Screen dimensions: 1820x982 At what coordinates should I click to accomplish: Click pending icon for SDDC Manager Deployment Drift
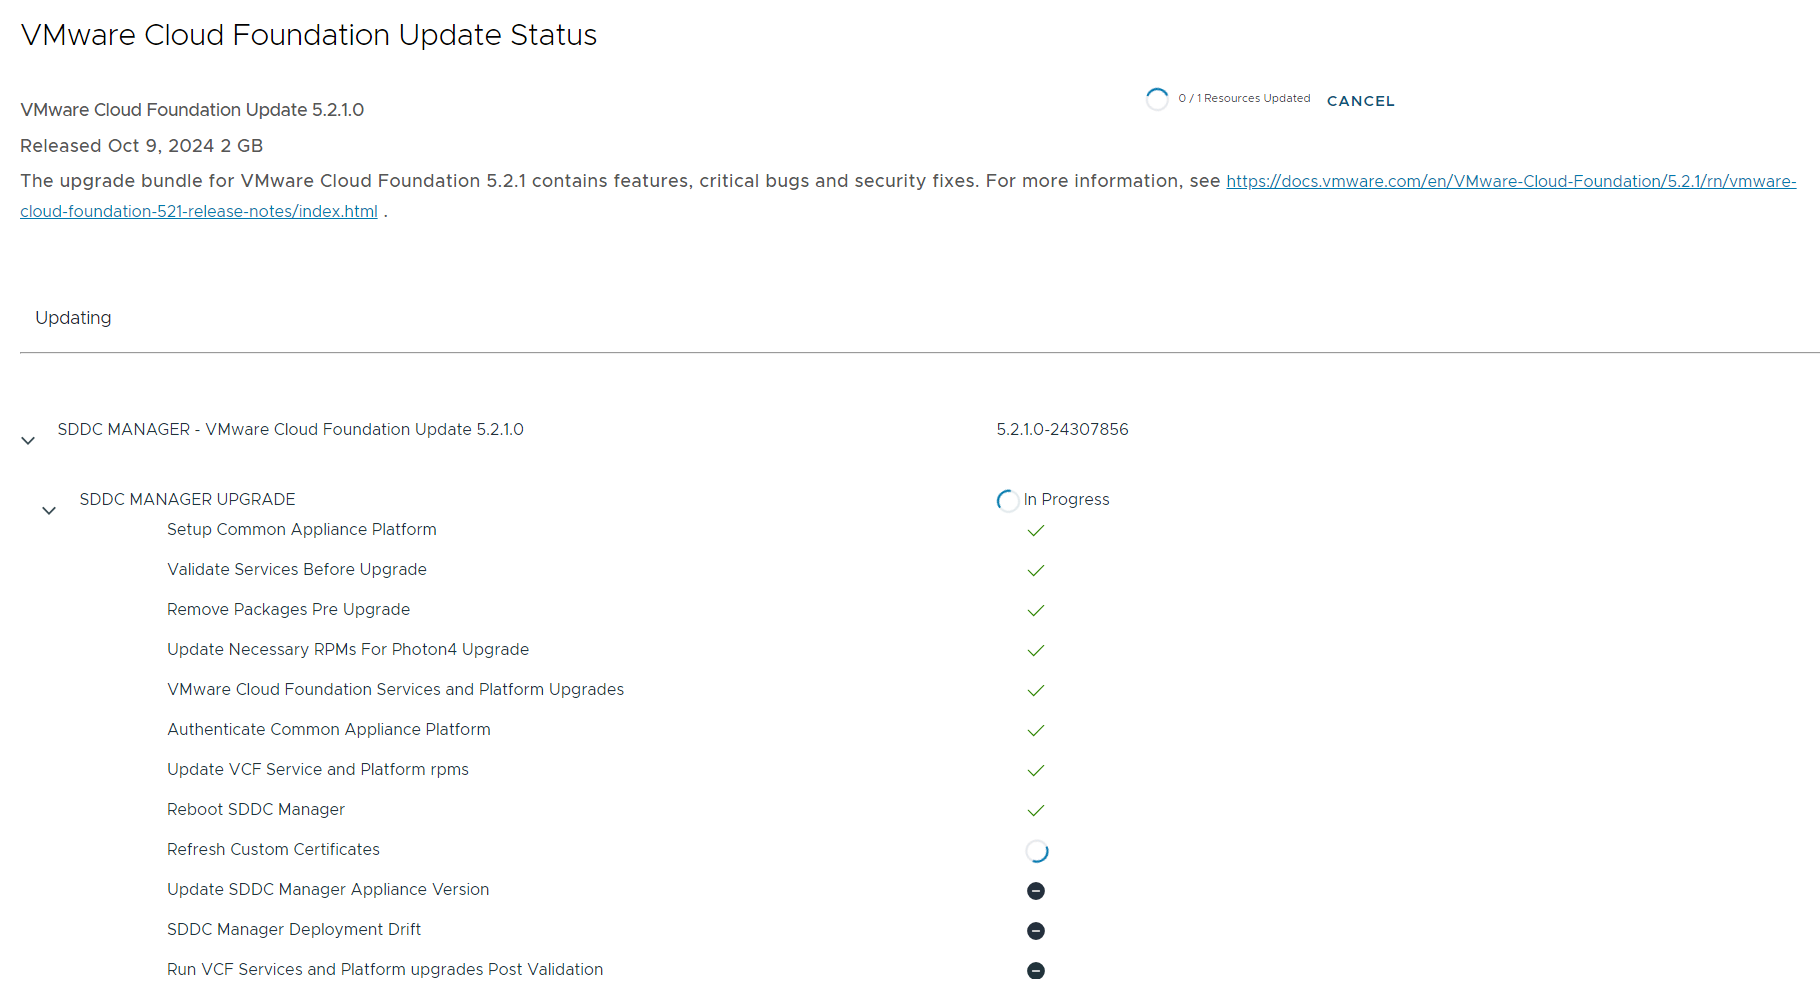pos(1036,931)
